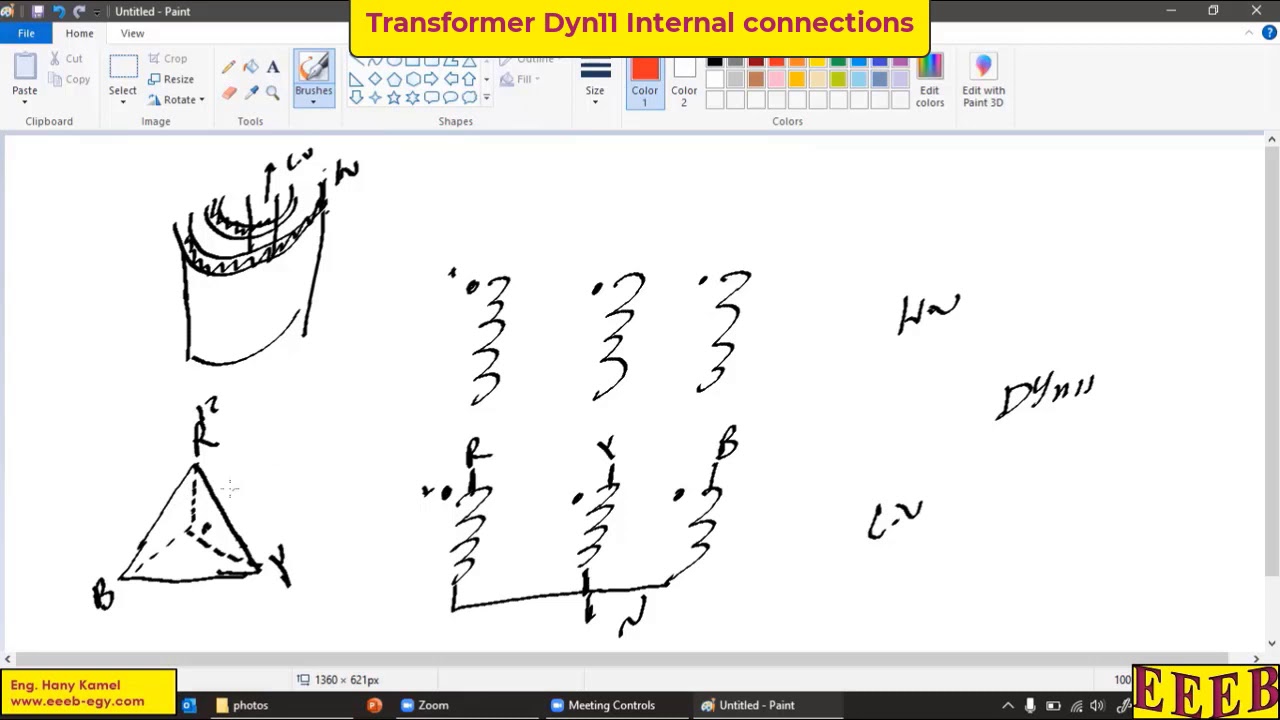This screenshot has height=720, width=1280.
Task: Show hidden tray icons chevron
Action: tap(1007, 705)
